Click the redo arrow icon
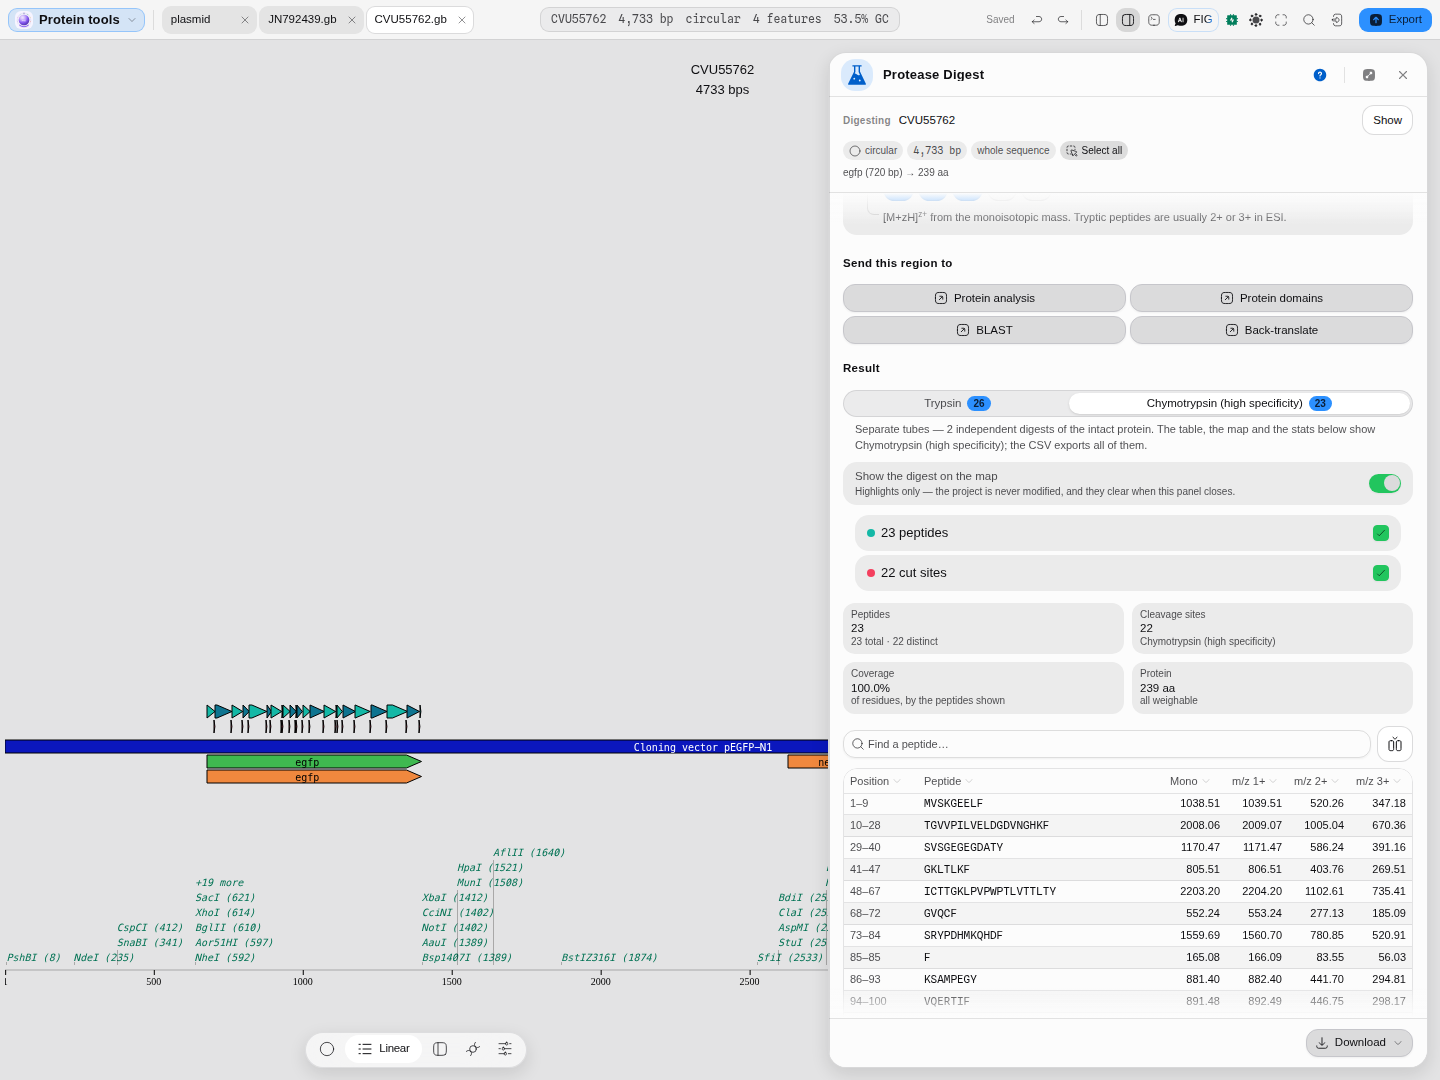The image size is (1440, 1080). tap(1063, 20)
